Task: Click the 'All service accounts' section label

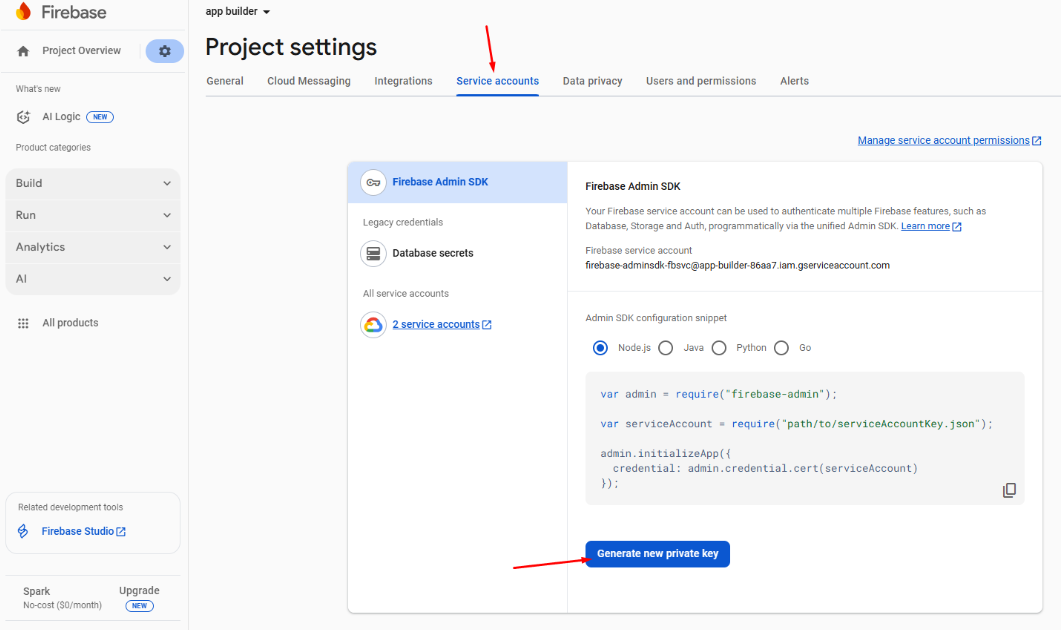Action: [405, 294]
